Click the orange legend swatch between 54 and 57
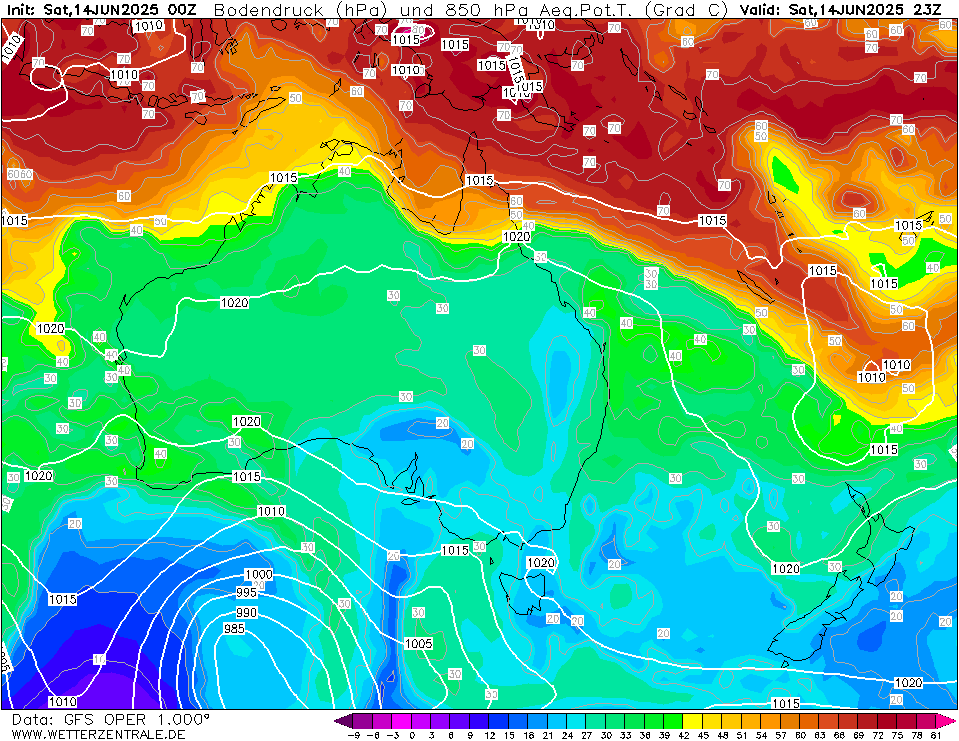Viewport: 959px width, 741px height. (x=770, y=720)
